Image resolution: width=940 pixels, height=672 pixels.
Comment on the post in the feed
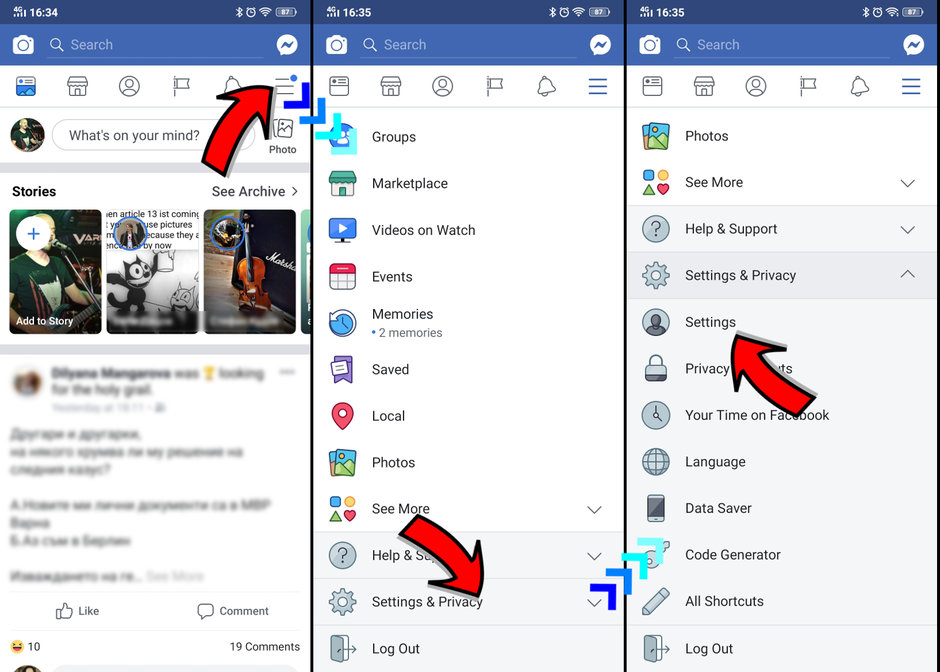point(233,611)
